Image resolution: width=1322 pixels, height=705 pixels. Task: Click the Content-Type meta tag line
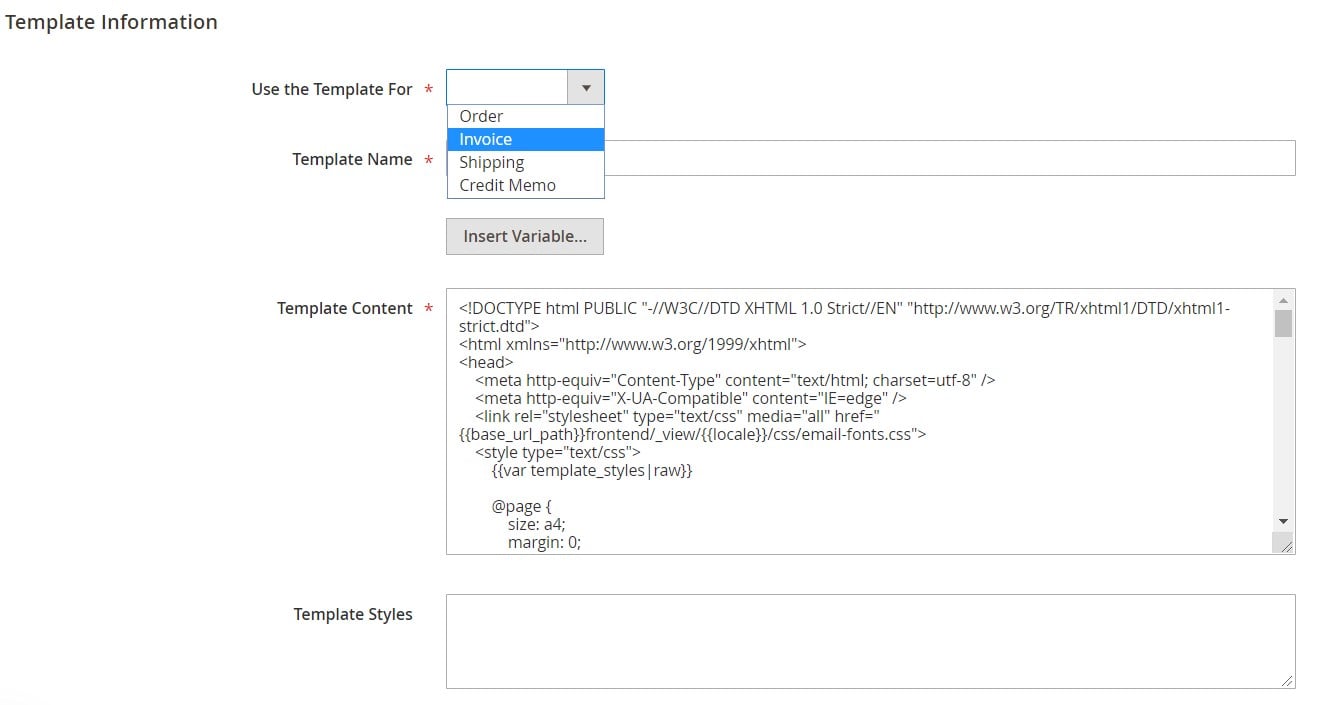735,380
